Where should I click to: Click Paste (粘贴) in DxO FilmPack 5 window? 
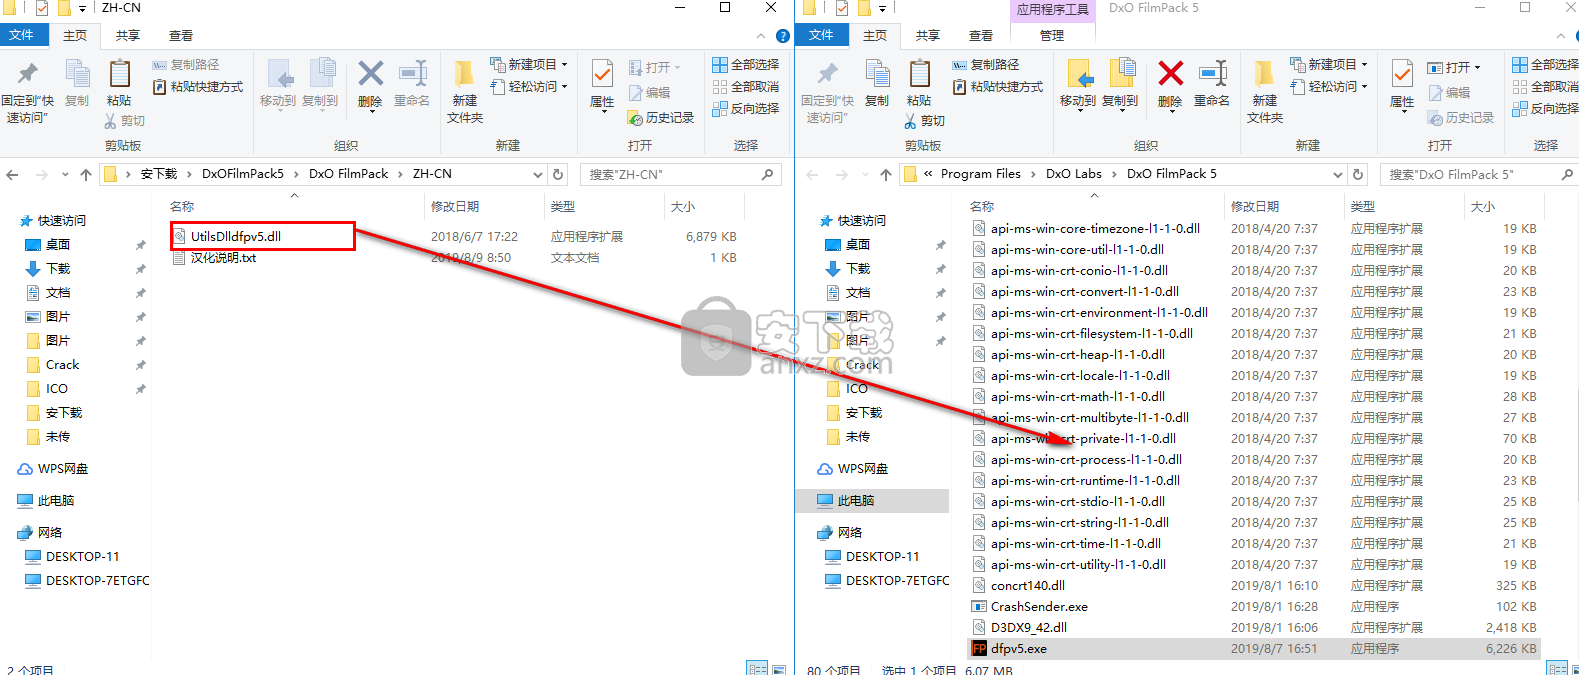[x=919, y=84]
